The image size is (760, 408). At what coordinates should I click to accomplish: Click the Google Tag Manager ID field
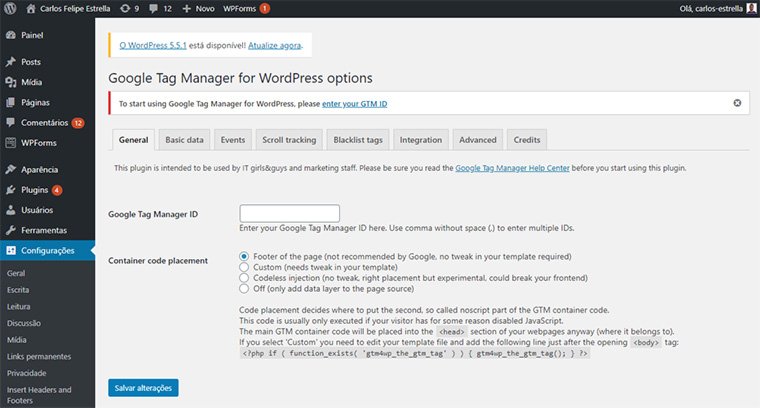coord(289,213)
